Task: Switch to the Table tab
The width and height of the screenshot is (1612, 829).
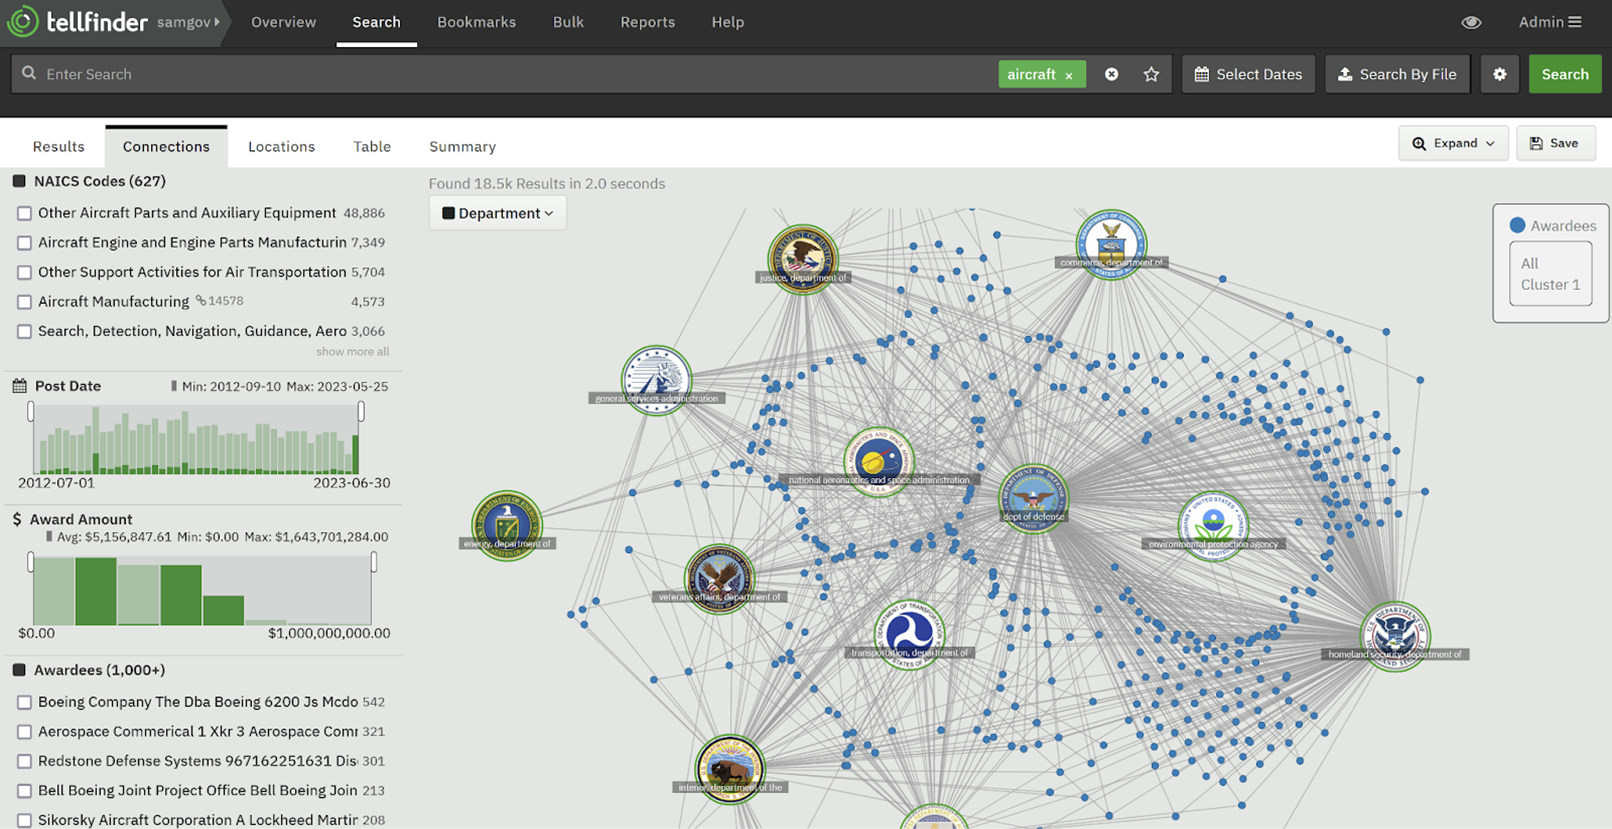Action: tap(372, 146)
